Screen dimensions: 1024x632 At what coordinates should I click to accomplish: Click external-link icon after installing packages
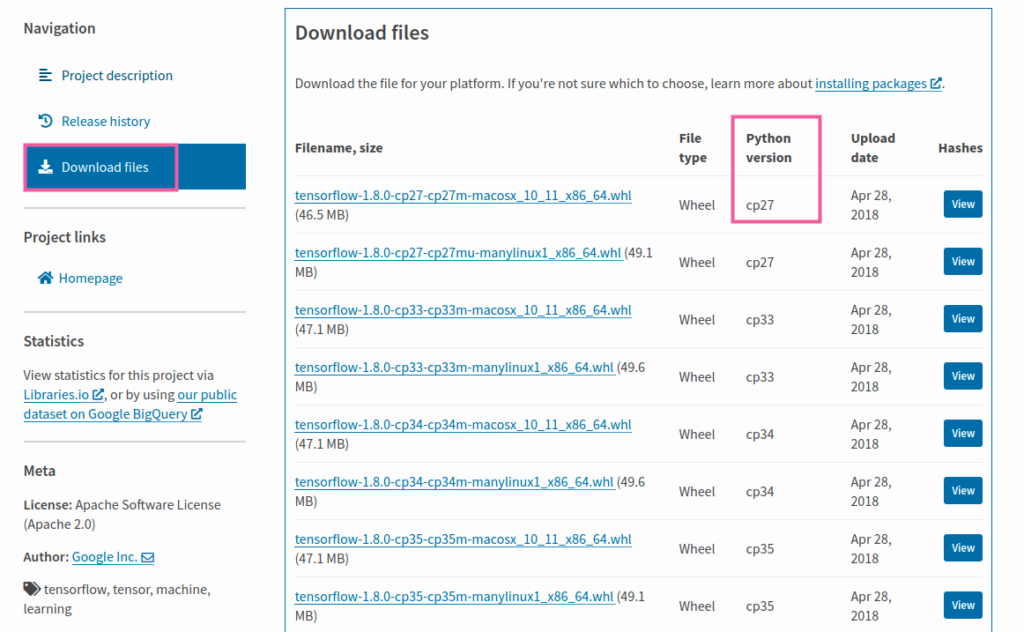[936, 84]
